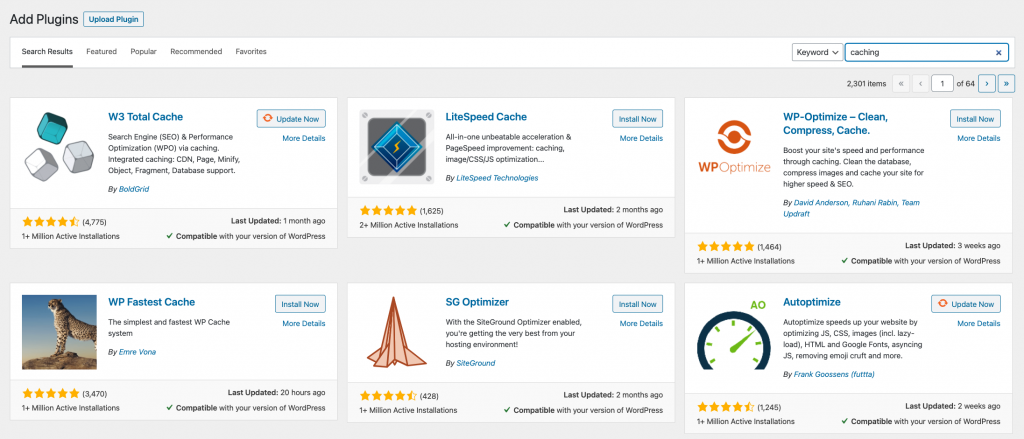
Task: Install SG Optimizer now
Action: point(637,304)
